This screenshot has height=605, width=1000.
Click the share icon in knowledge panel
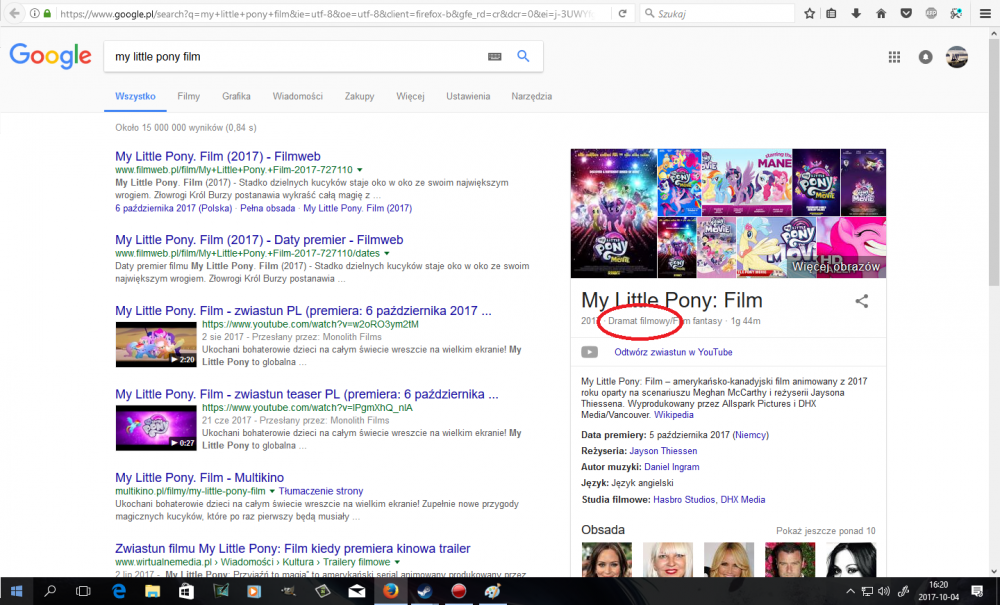click(x=862, y=301)
